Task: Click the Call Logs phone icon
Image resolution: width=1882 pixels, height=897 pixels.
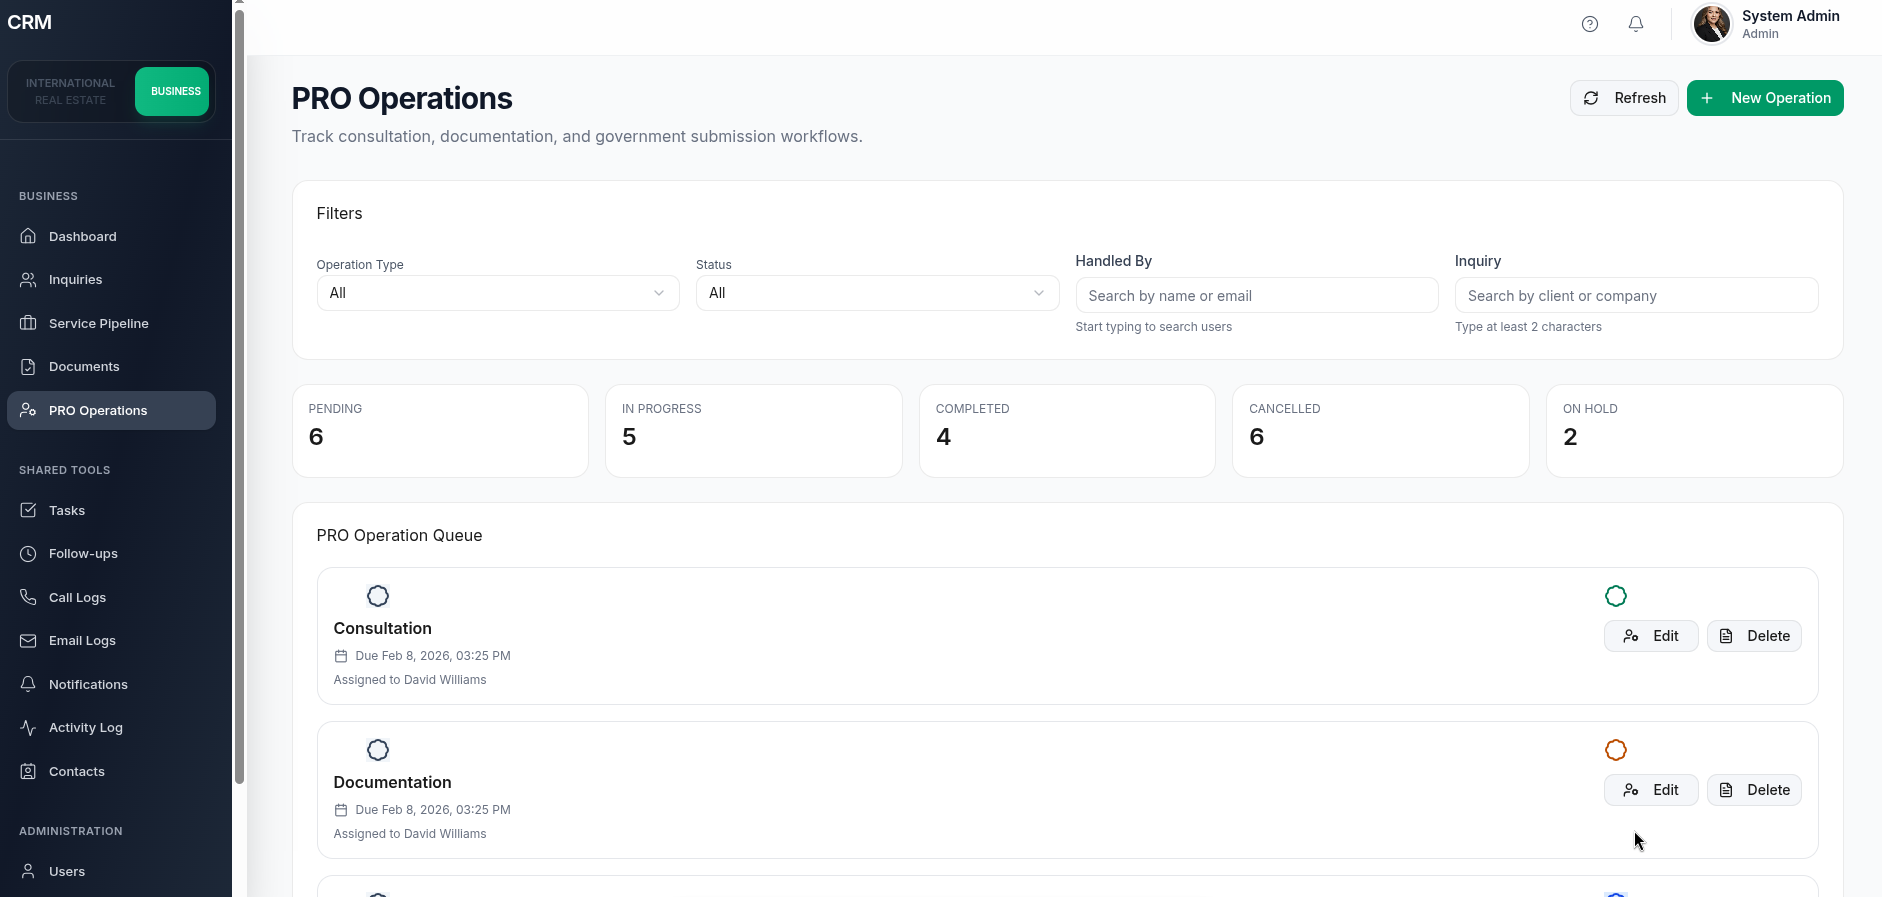Action: click(x=28, y=597)
